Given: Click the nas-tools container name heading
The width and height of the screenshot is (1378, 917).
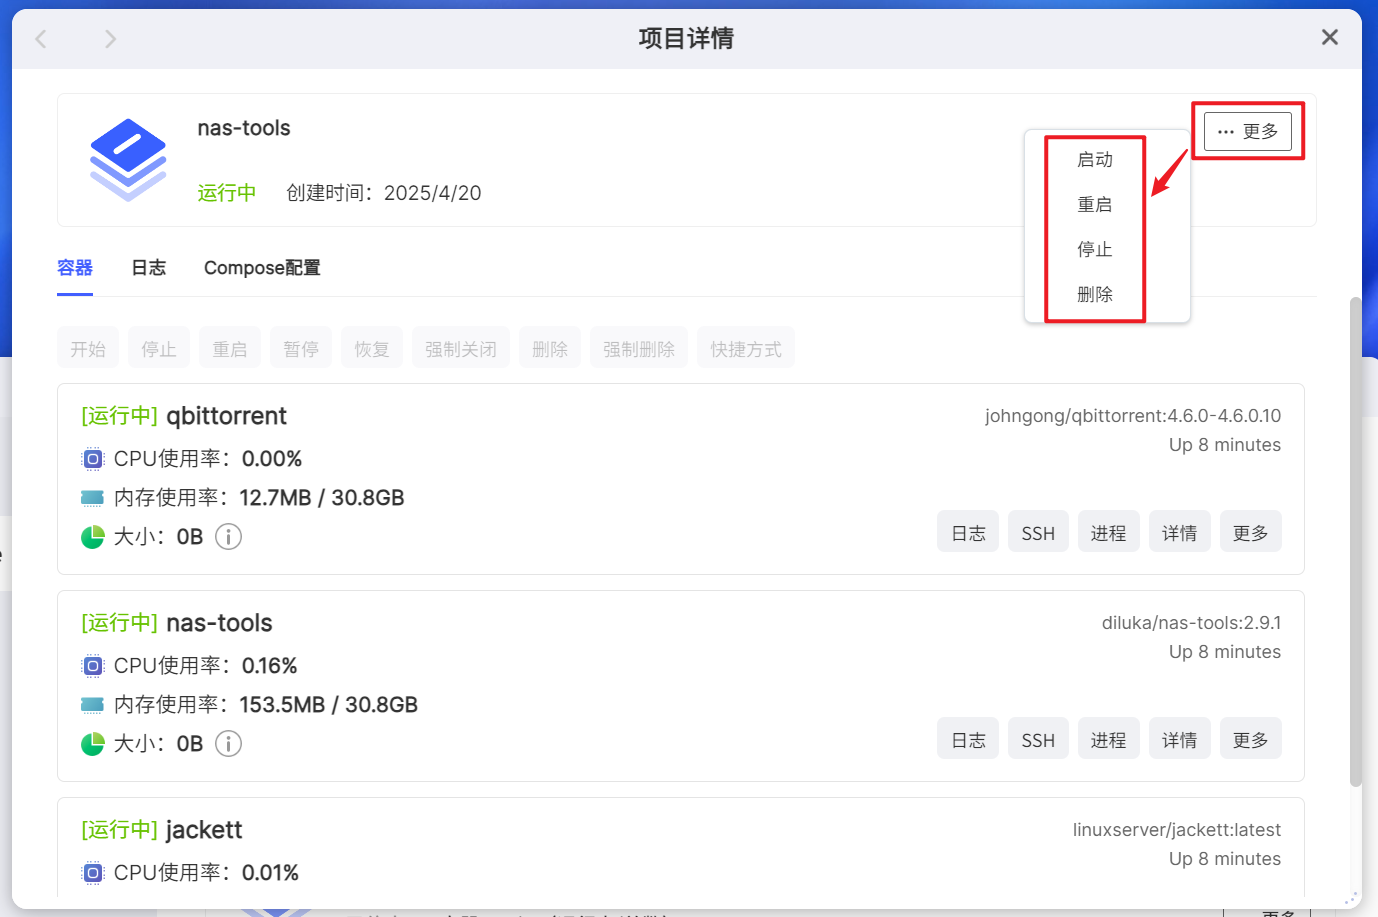Looking at the screenshot, I should (x=219, y=623).
